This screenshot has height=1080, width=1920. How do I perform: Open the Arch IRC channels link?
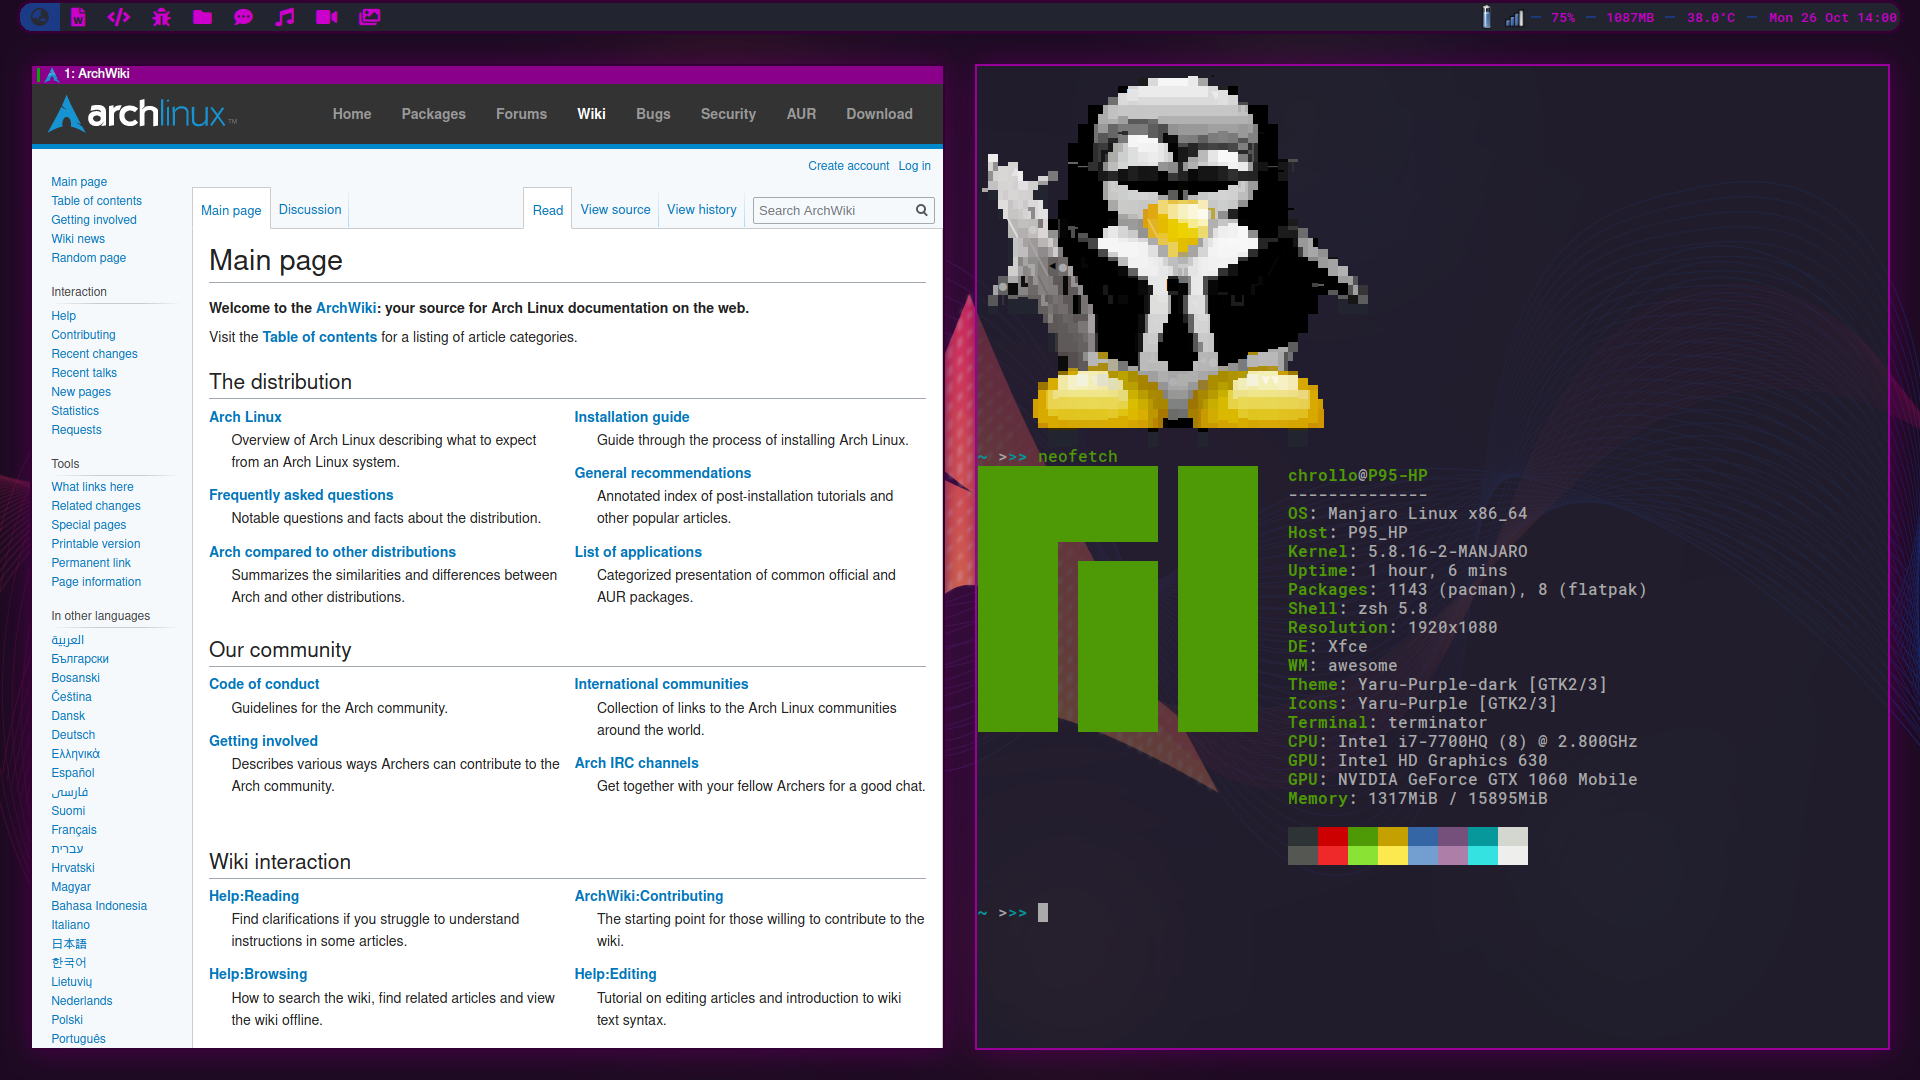[636, 763]
